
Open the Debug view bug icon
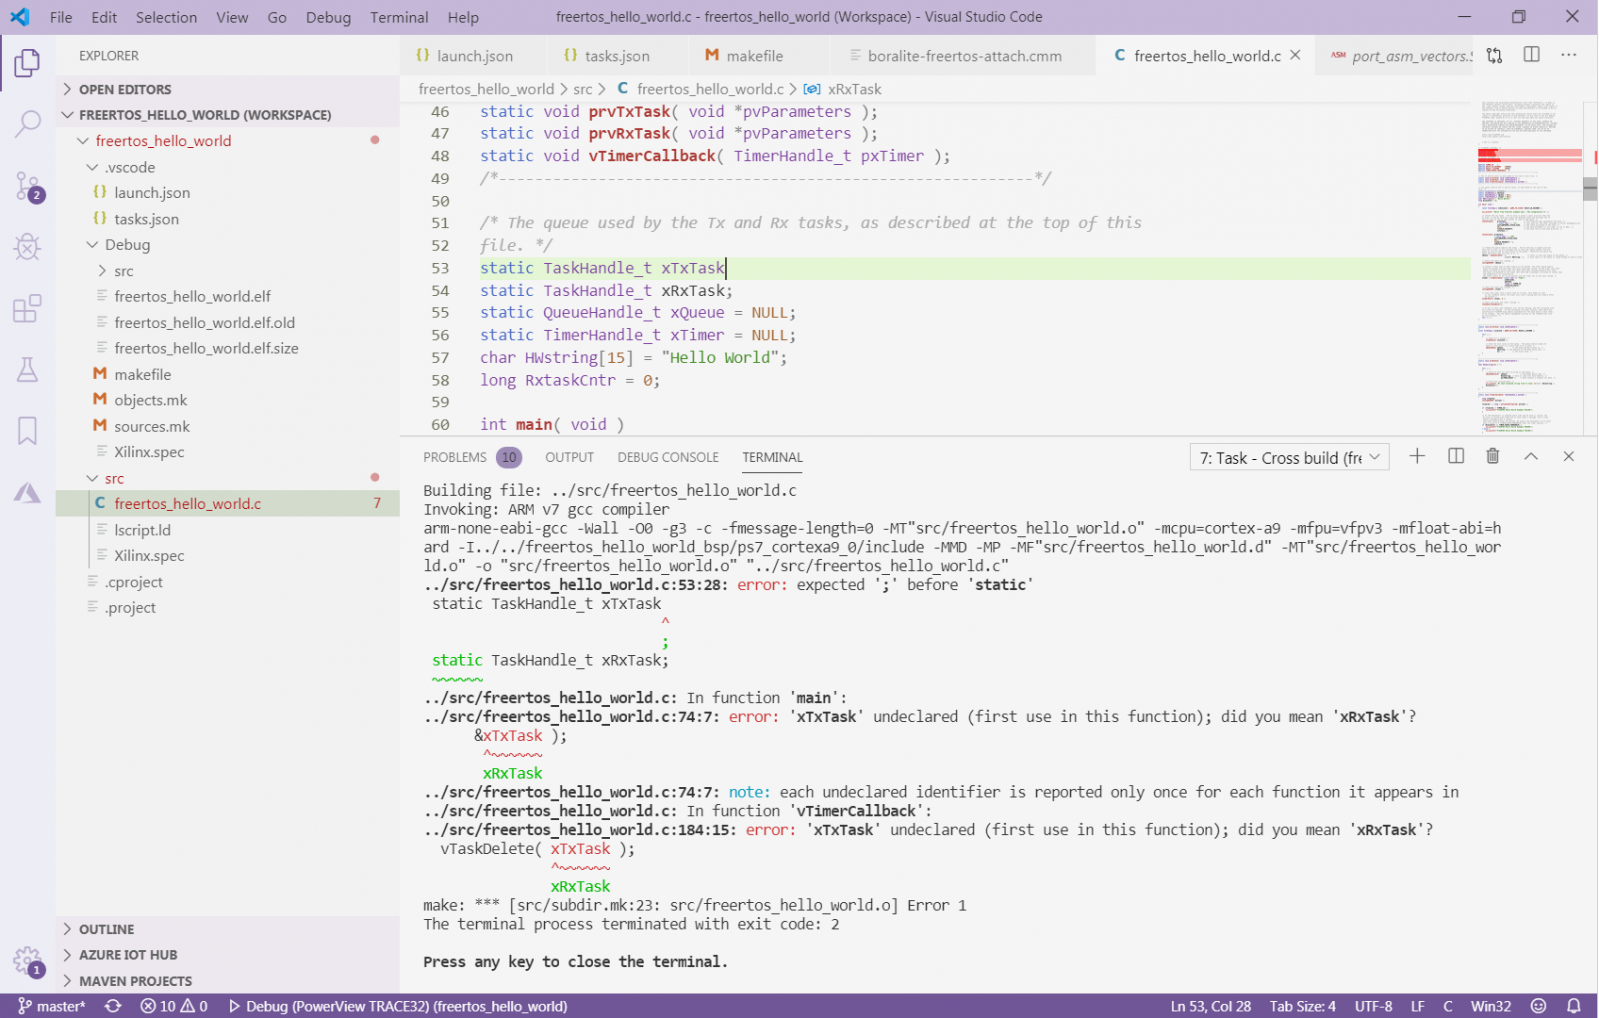pos(27,247)
